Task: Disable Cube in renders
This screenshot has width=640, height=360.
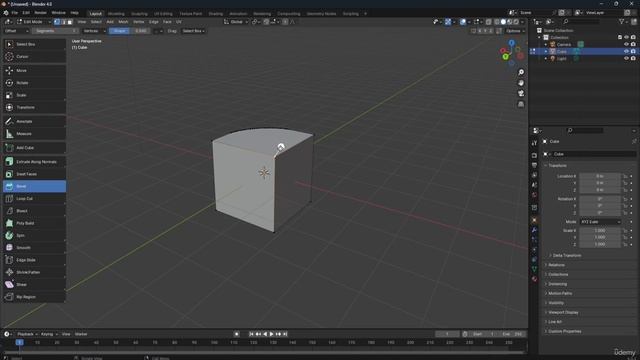Action: tap(633, 51)
